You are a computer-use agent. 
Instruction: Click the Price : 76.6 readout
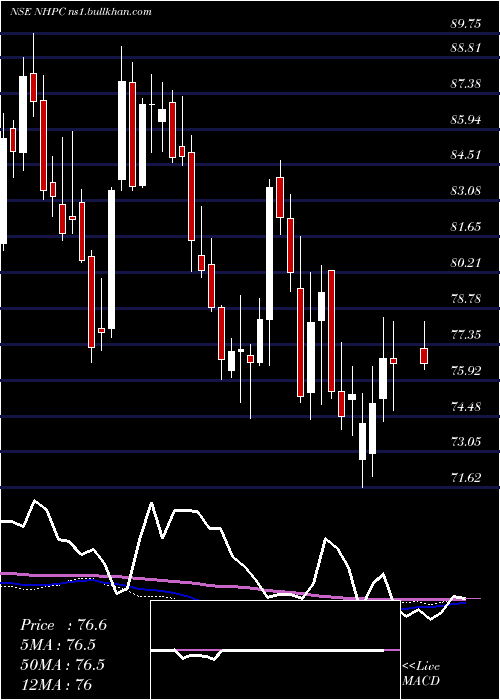pyautogui.click(x=63, y=625)
